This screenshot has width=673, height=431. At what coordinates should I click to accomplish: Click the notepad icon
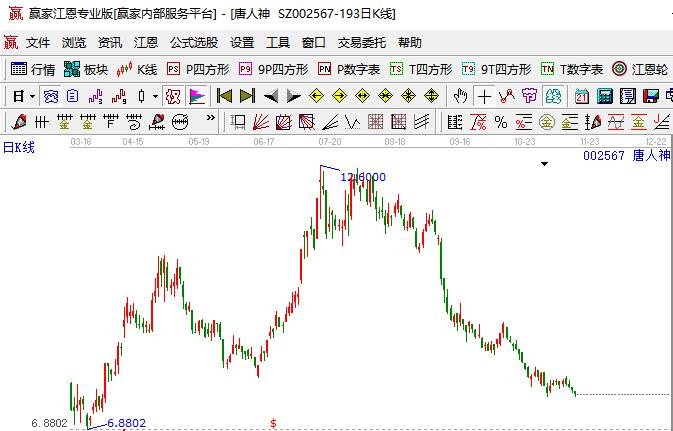coord(628,96)
